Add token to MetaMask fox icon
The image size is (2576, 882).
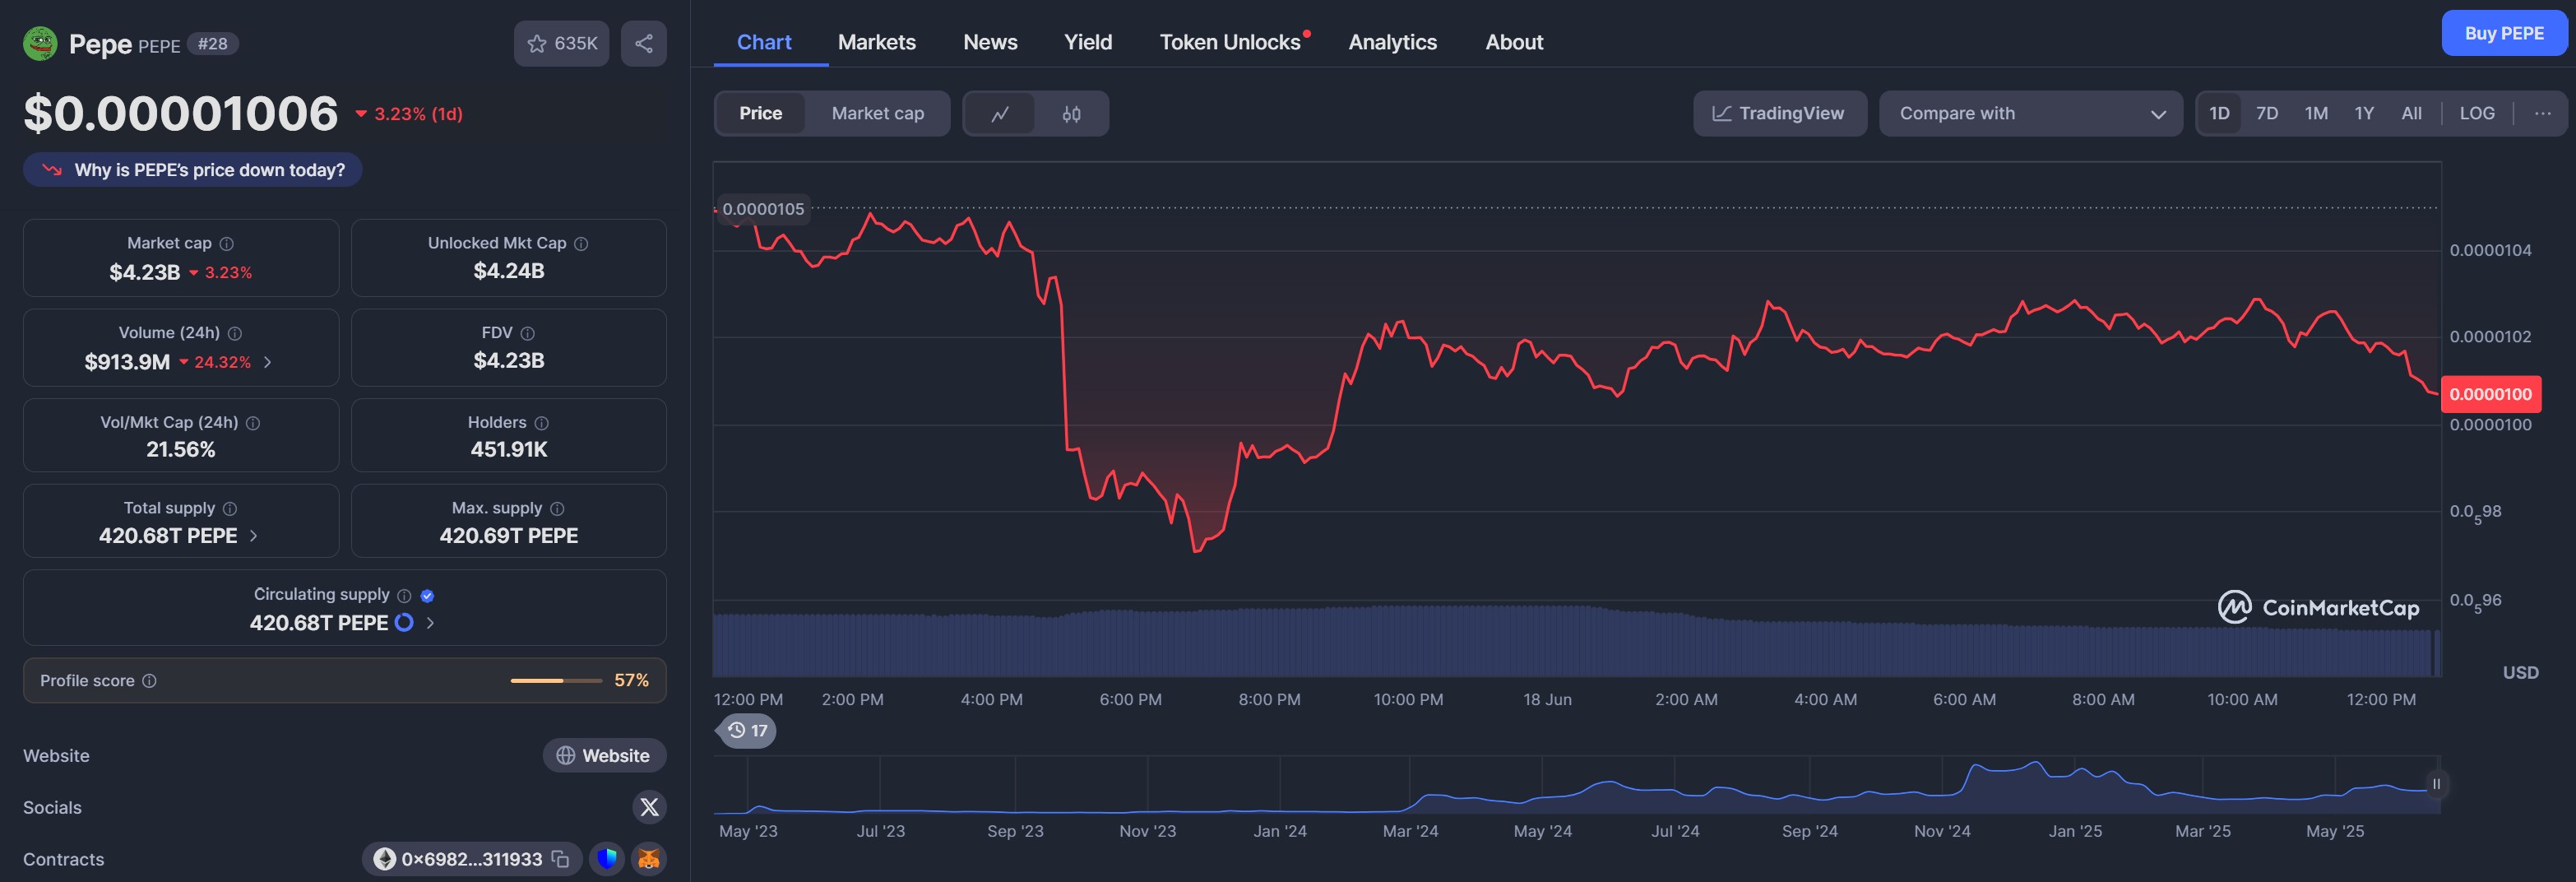click(x=649, y=858)
